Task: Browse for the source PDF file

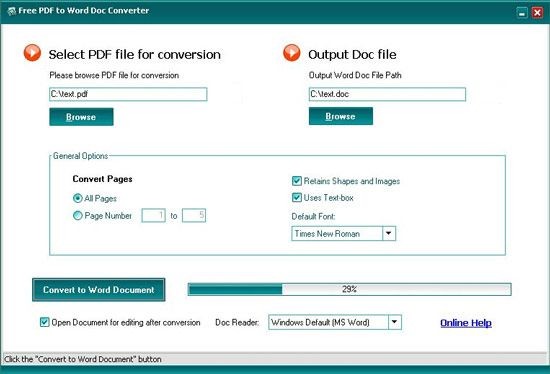Action: coord(81,117)
